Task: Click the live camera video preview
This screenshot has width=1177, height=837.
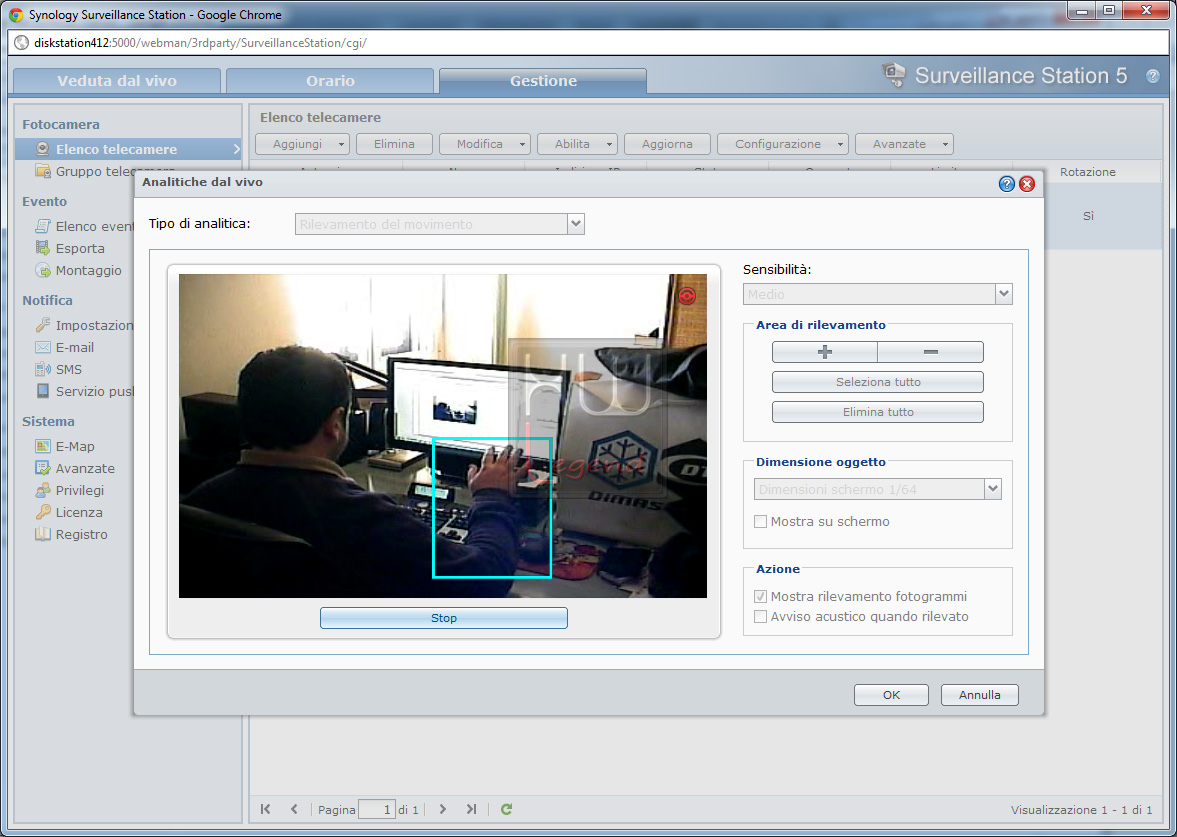Action: click(443, 436)
